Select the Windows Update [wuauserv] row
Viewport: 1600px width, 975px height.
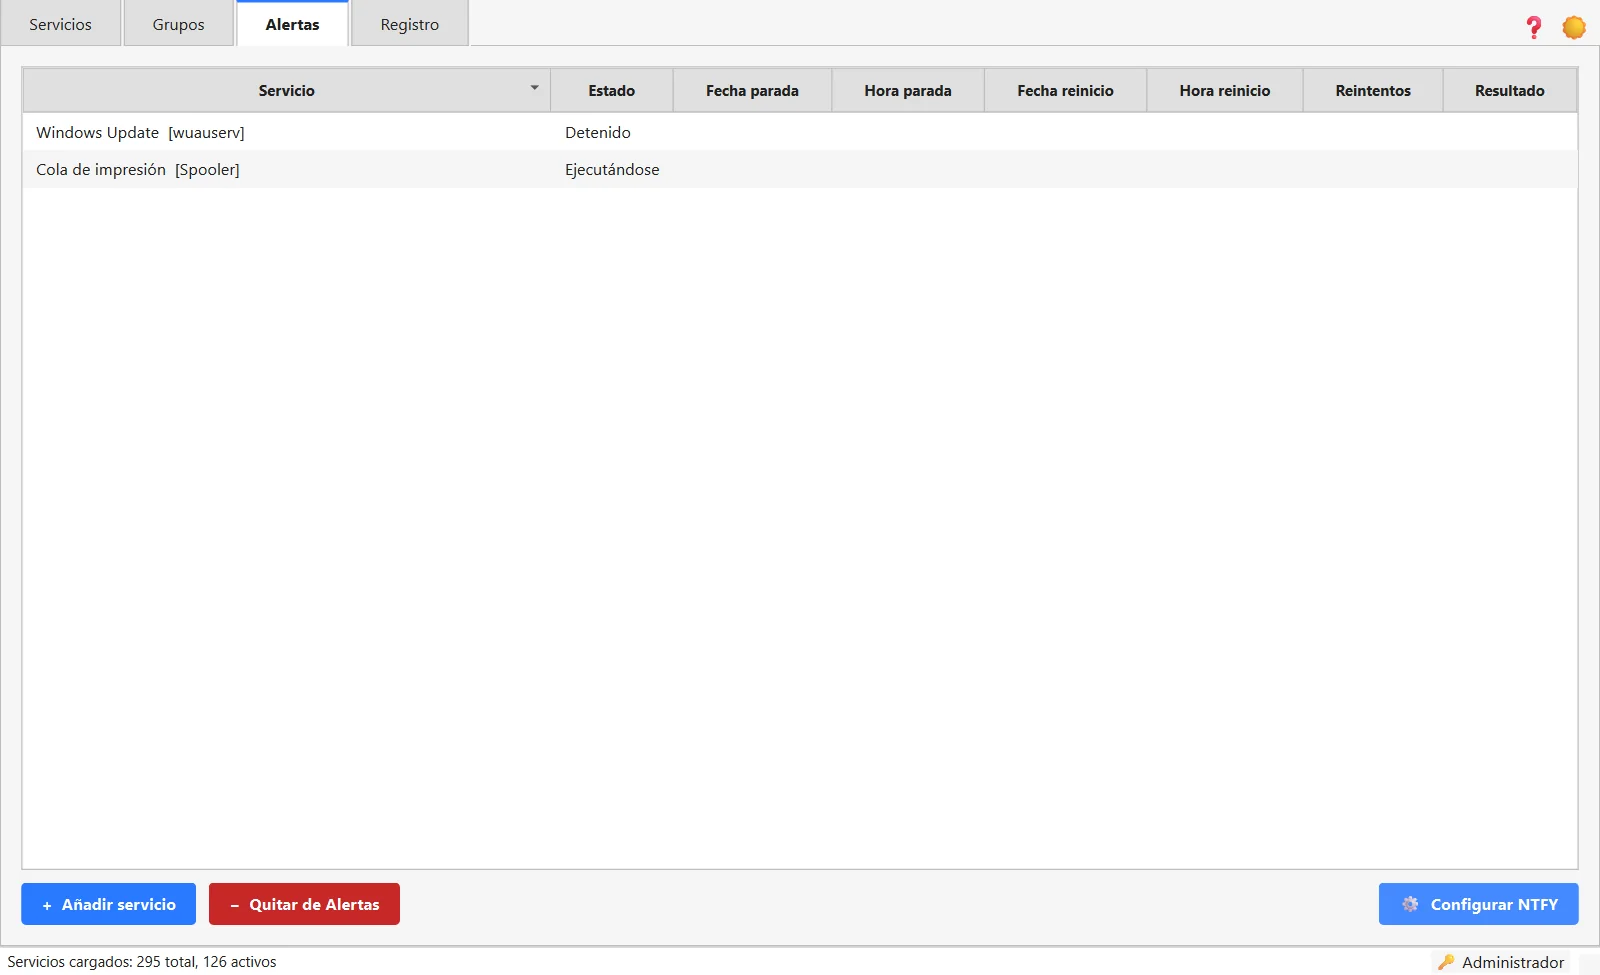pos(800,132)
